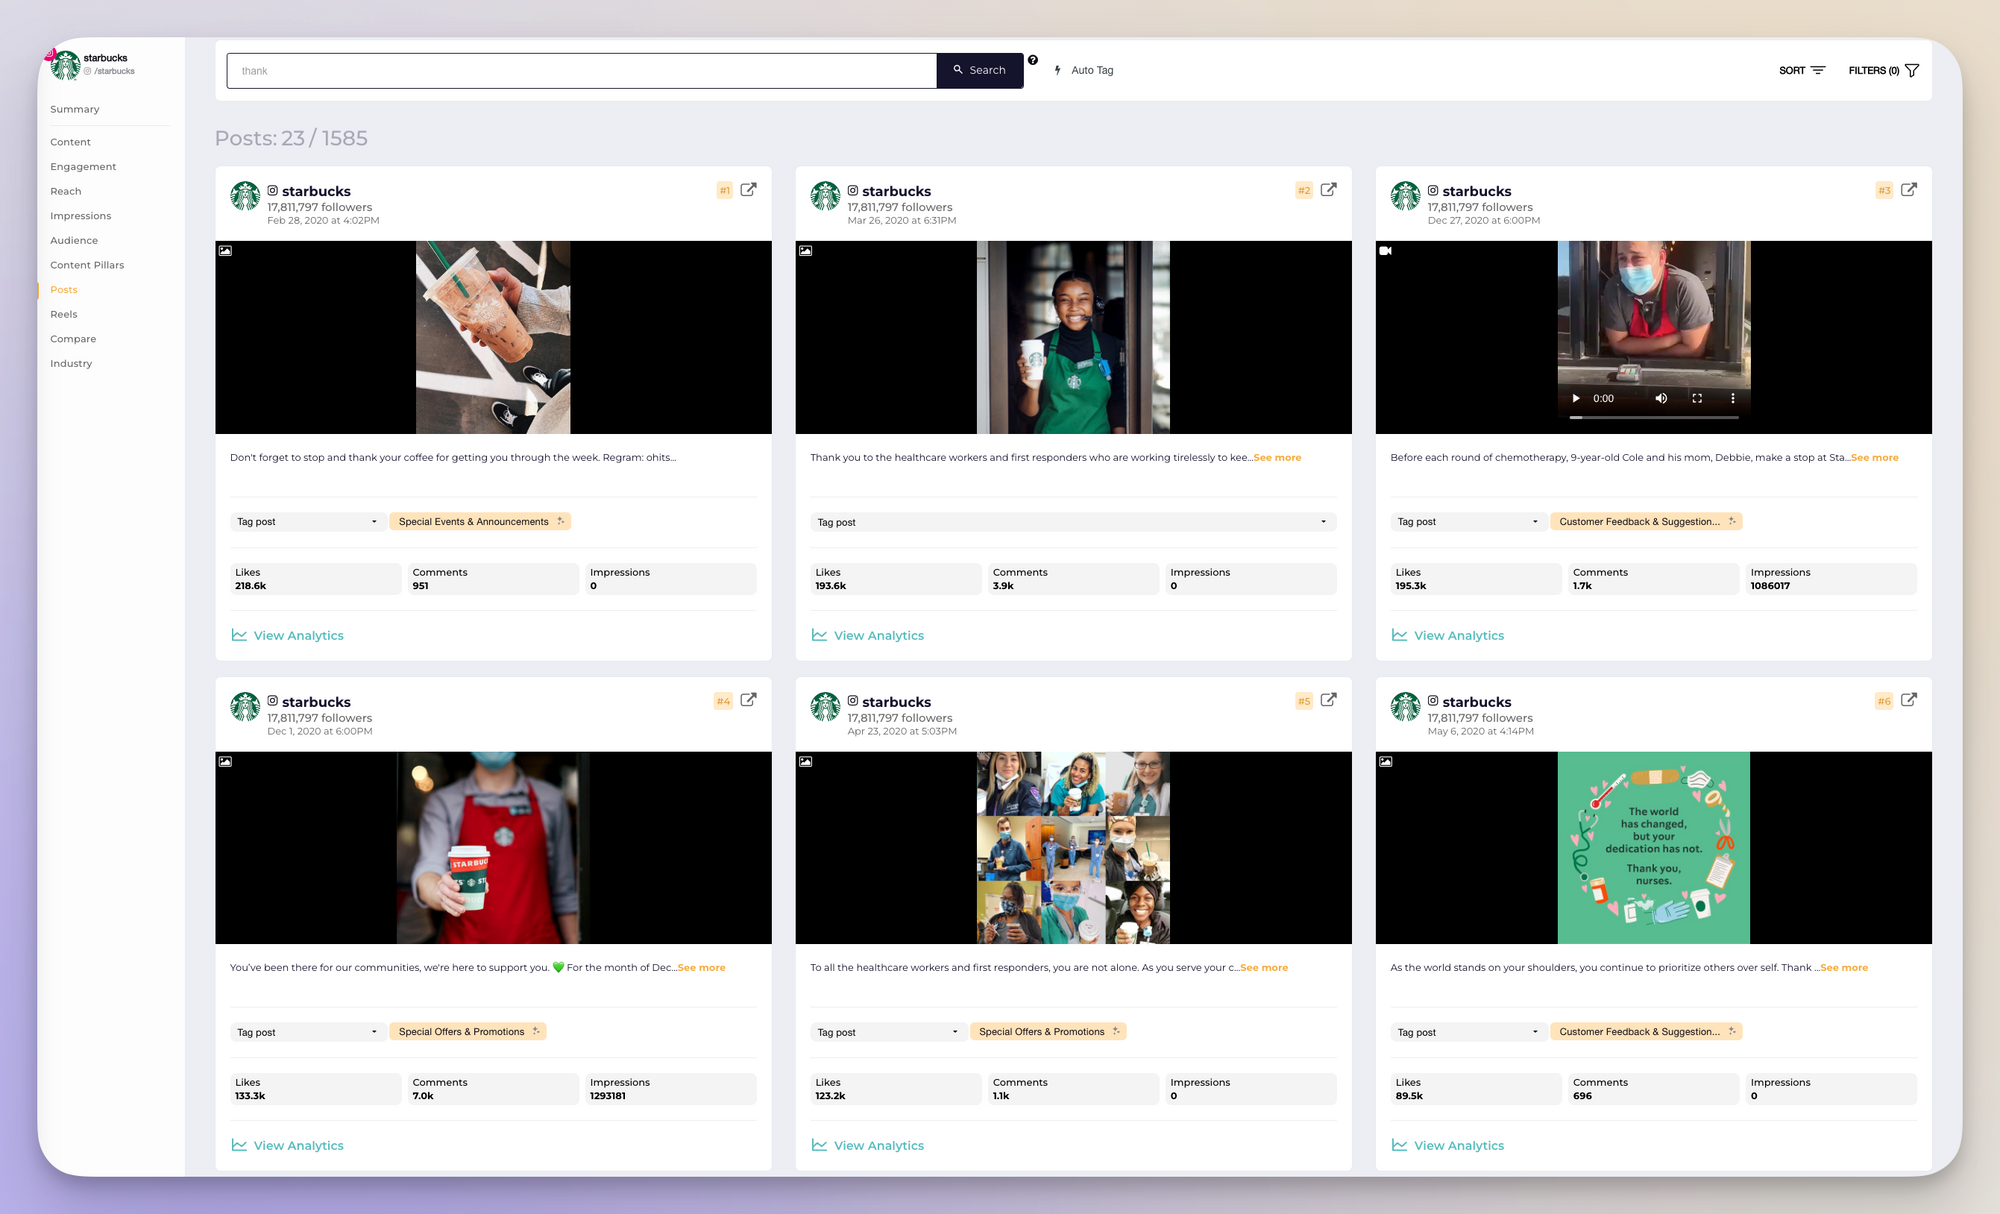The height and width of the screenshot is (1214, 2000).
Task: Click the #1 rank badge
Action: point(725,190)
